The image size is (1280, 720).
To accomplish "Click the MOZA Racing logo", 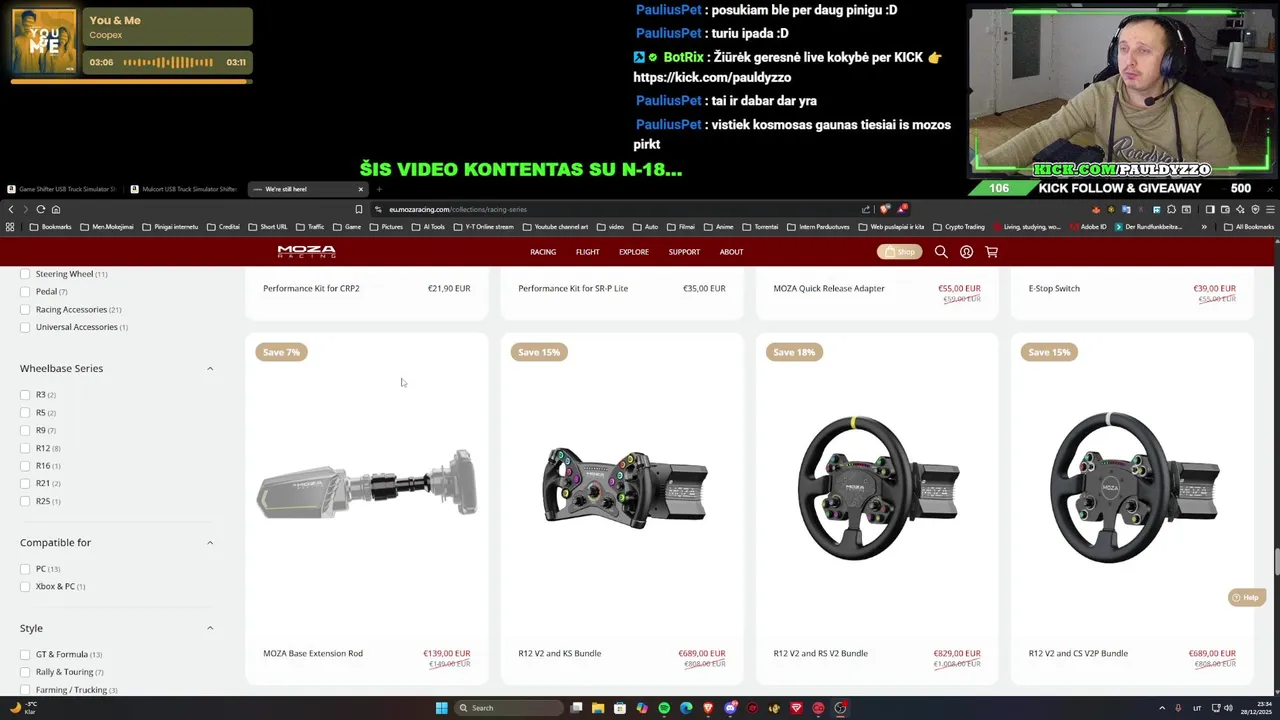I will click(x=306, y=251).
